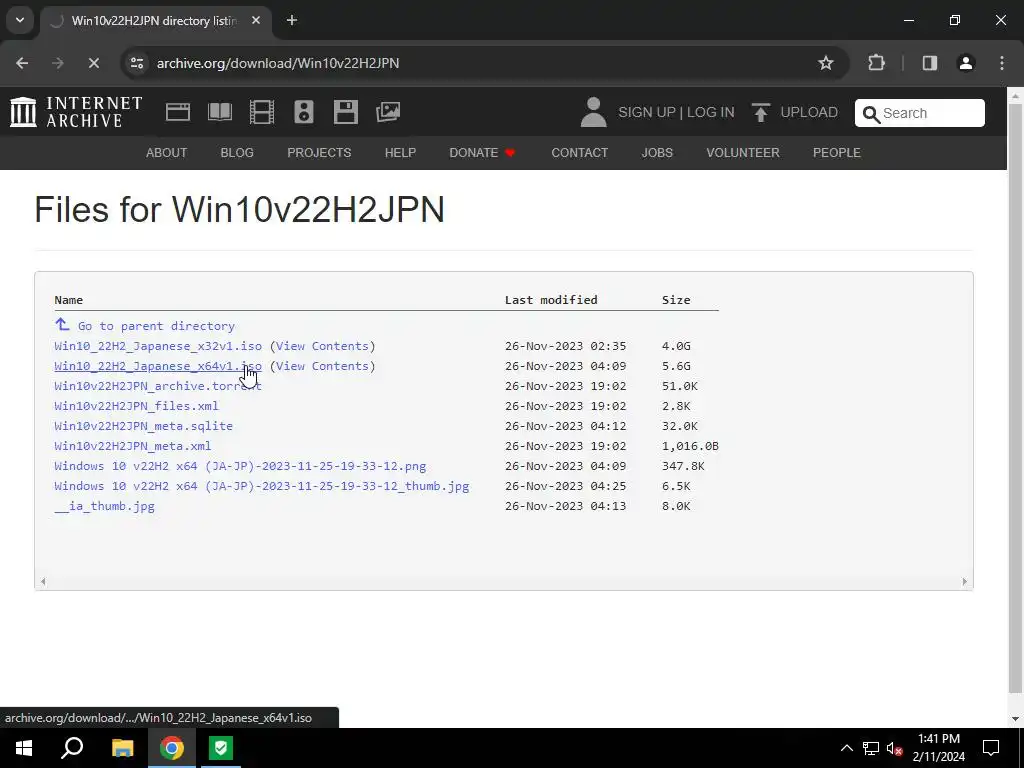Open the DONATE menu item
Image resolution: width=1024 pixels, height=768 pixels.
pos(483,153)
